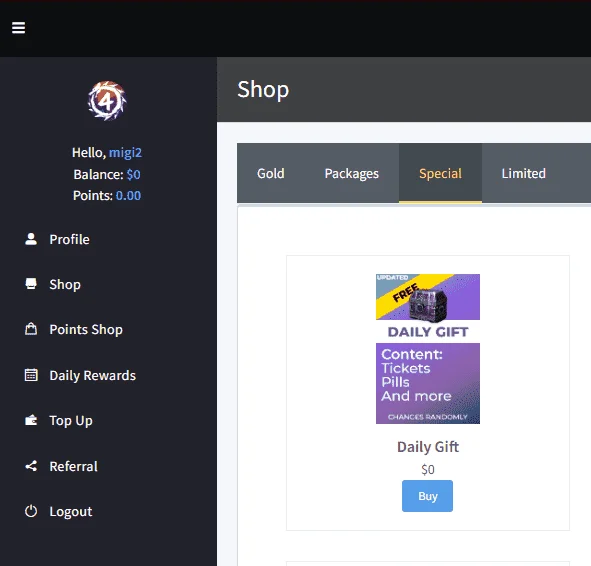This screenshot has height=566, width=591.
Task: Log out using the Logout link
Action: tap(71, 512)
